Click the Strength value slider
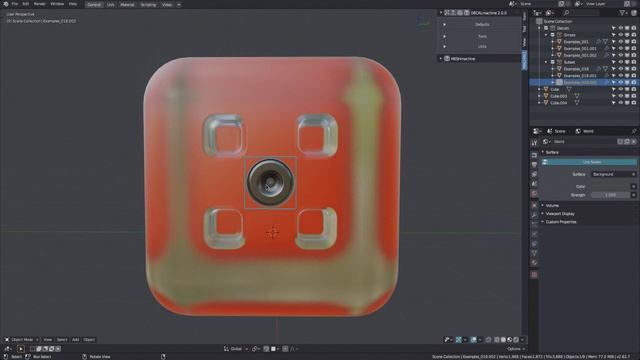 (x=610, y=195)
